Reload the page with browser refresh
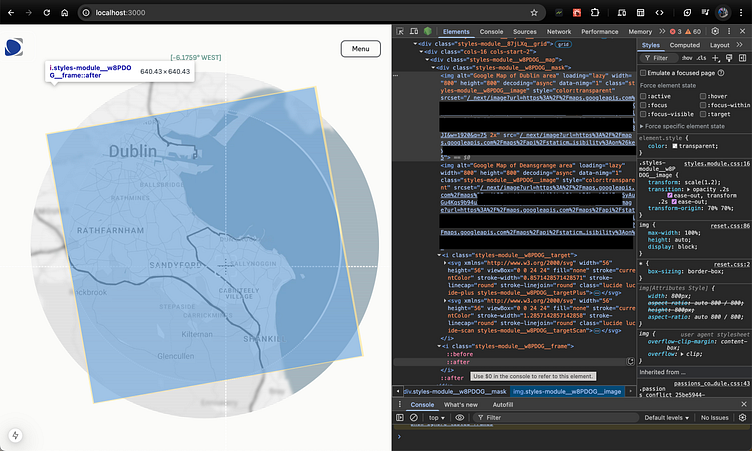Viewport: 752px width, 451px height. (46, 12)
